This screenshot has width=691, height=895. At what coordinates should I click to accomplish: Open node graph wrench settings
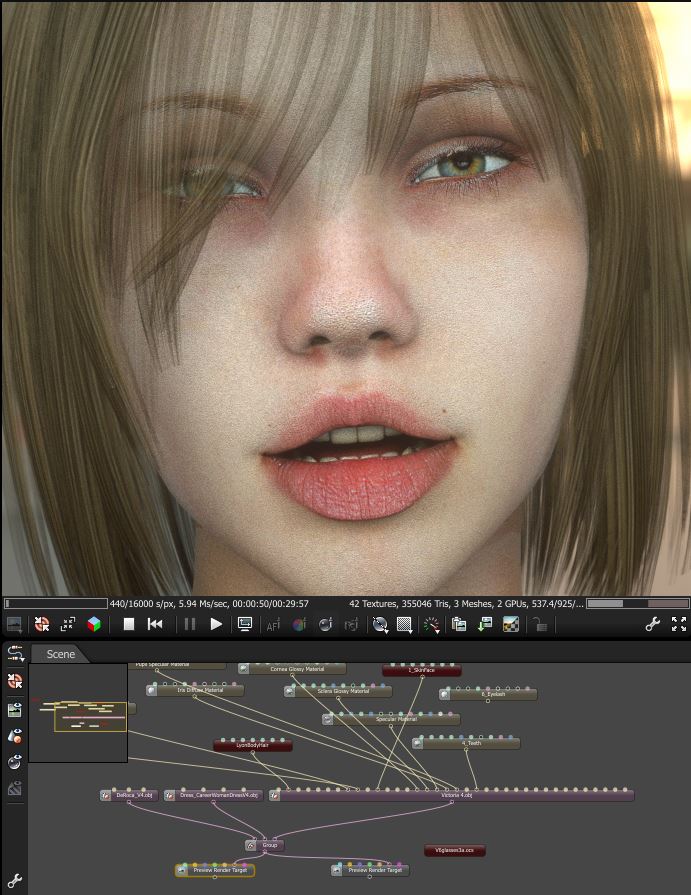click(14, 880)
